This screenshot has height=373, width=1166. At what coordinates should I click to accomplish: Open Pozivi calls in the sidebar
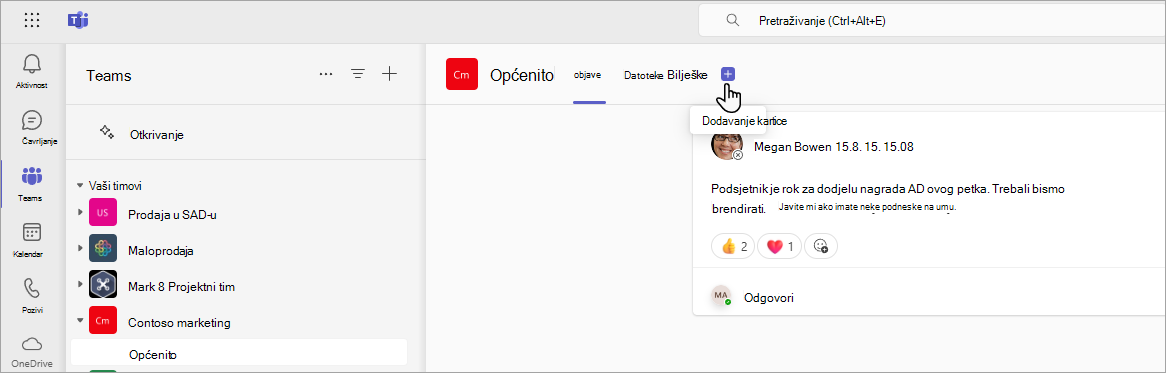coord(32,296)
